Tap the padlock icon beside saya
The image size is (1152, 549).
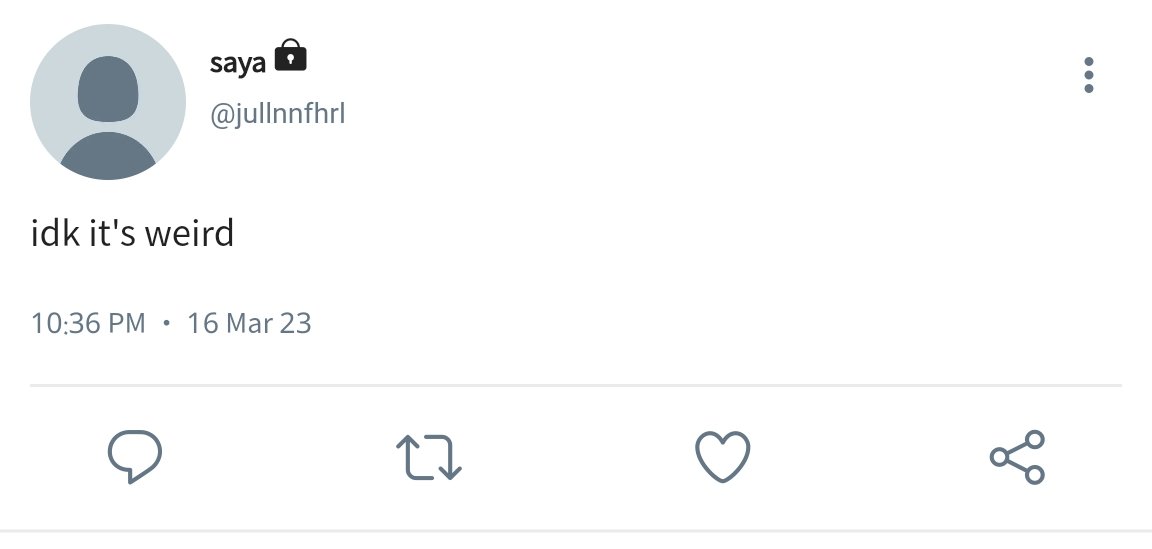point(290,56)
